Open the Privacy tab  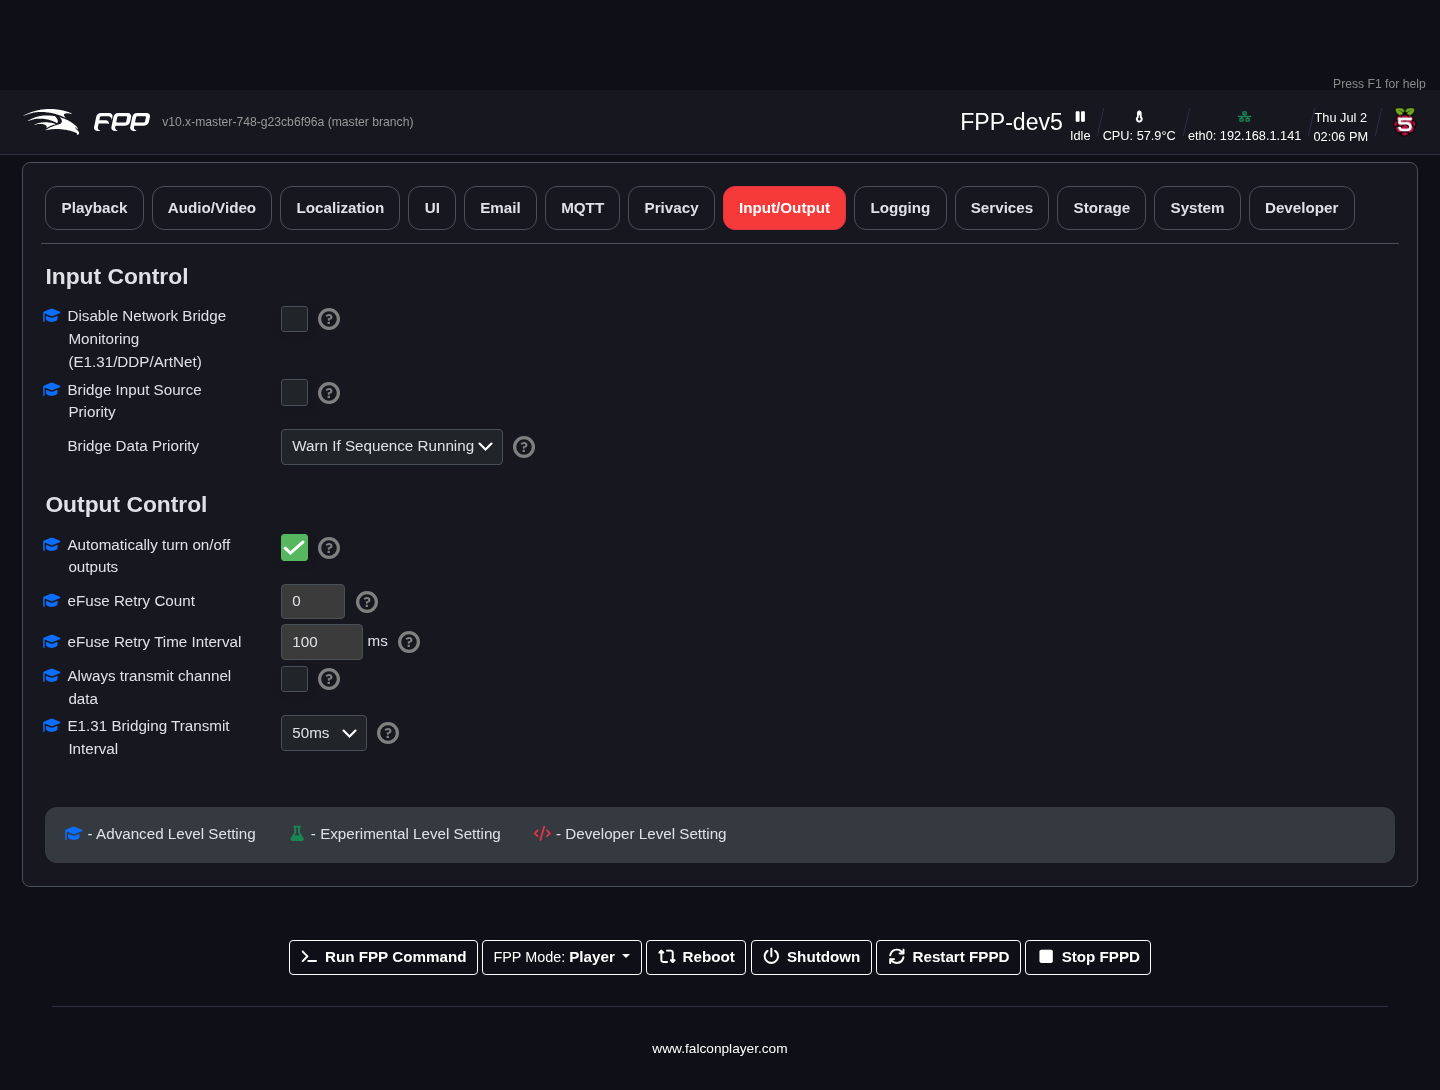(x=671, y=208)
